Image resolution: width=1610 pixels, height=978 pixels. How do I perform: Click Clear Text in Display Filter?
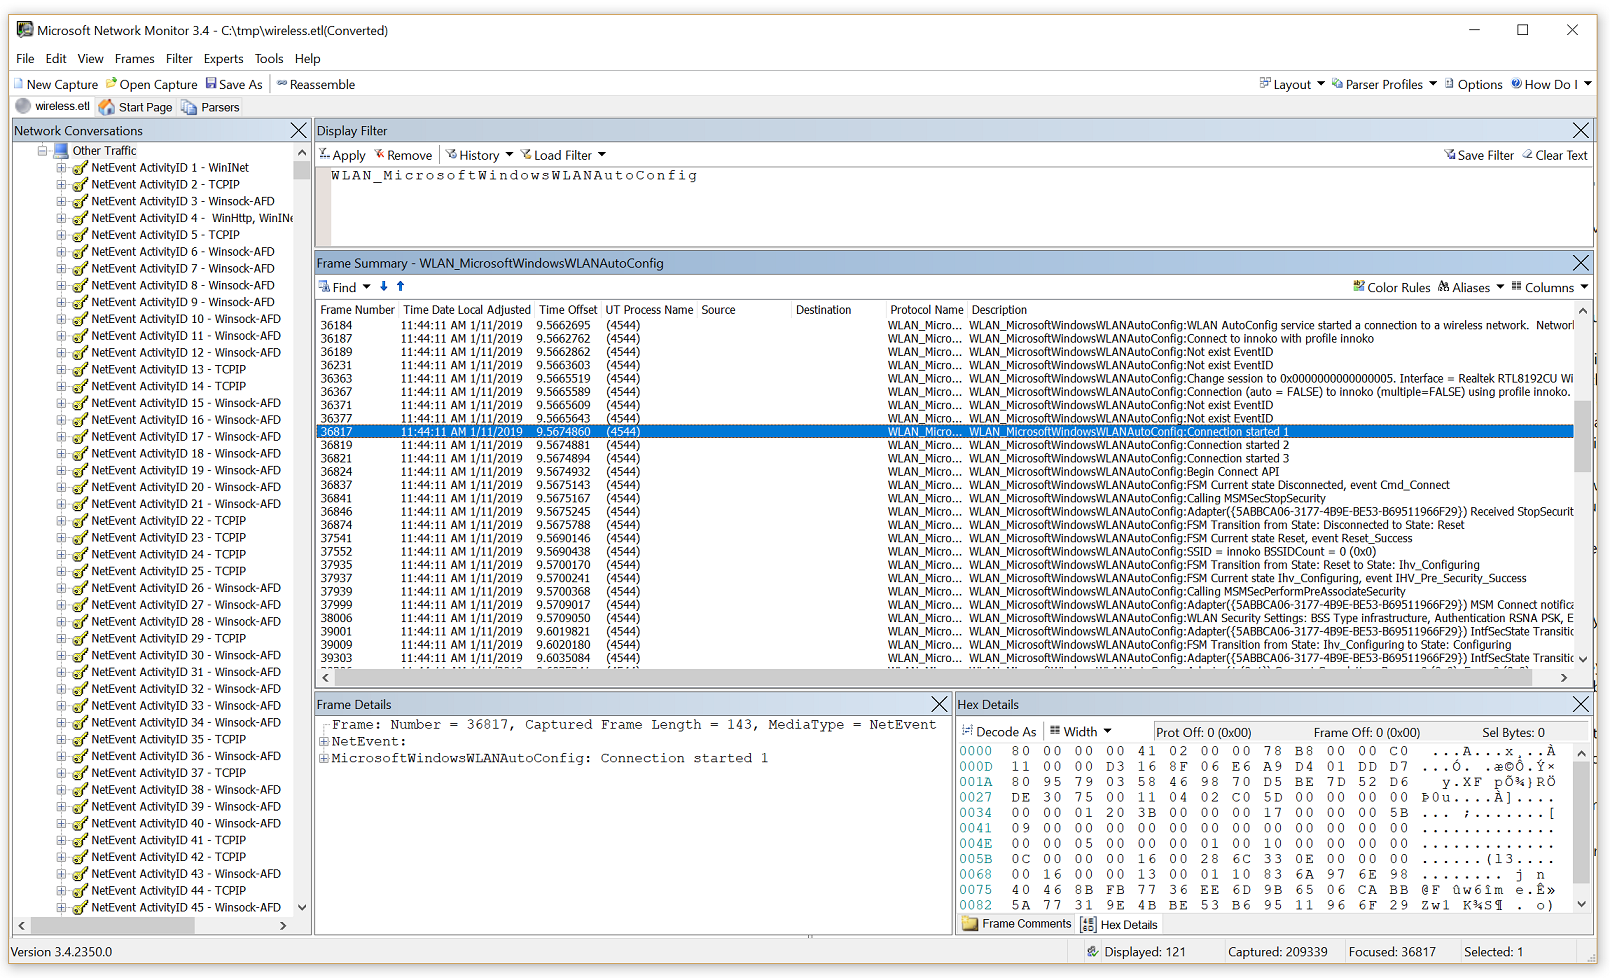[x=1554, y=155]
